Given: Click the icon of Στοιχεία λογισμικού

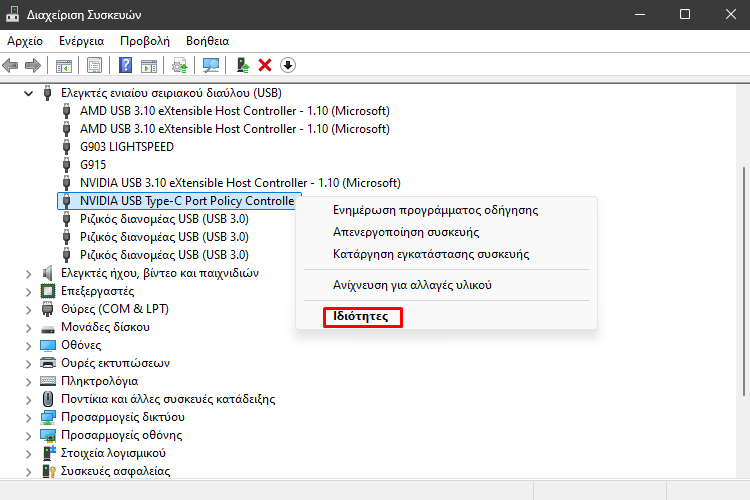Looking at the screenshot, I should coord(49,453).
